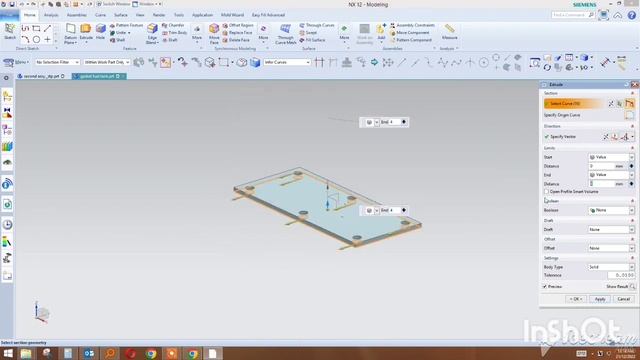Image resolution: width=640 pixels, height=360 pixels.
Task: Select the rectangle sketch tool
Action: point(36,28)
